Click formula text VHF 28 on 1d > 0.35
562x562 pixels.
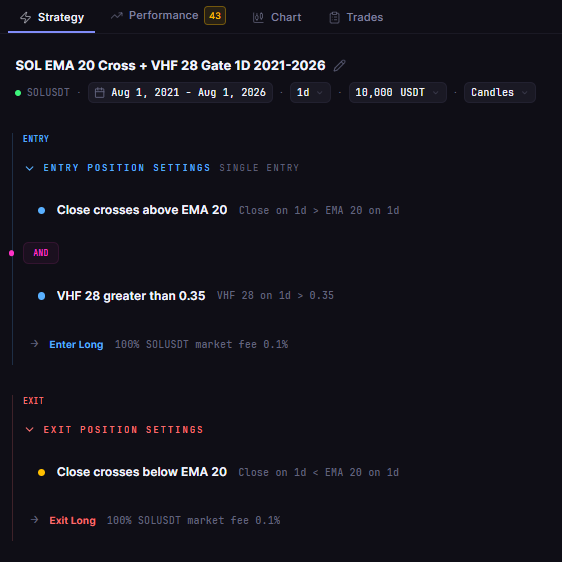click(275, 296)
